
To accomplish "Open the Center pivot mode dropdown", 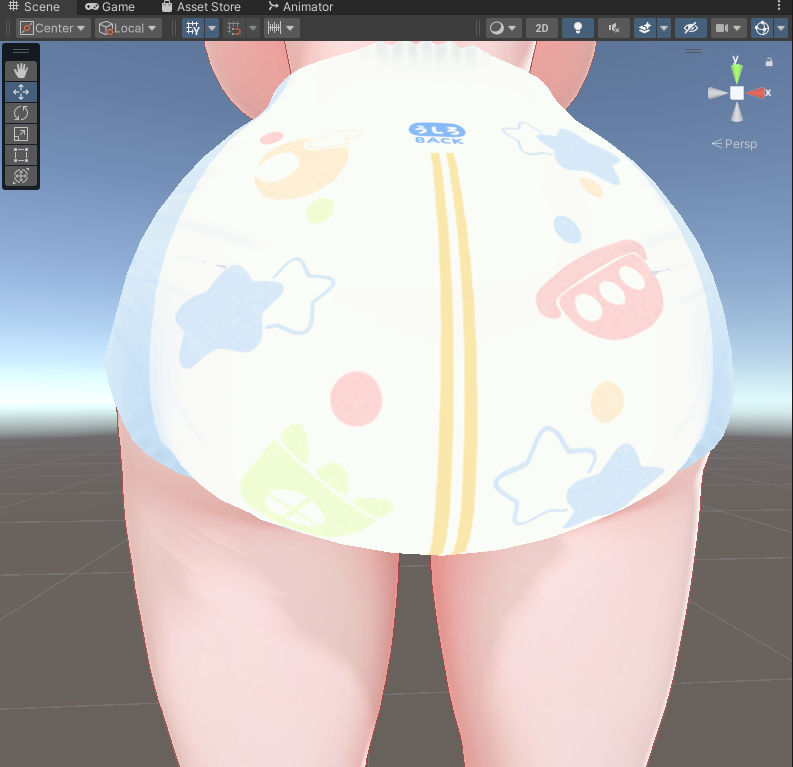I will (53, 28).
